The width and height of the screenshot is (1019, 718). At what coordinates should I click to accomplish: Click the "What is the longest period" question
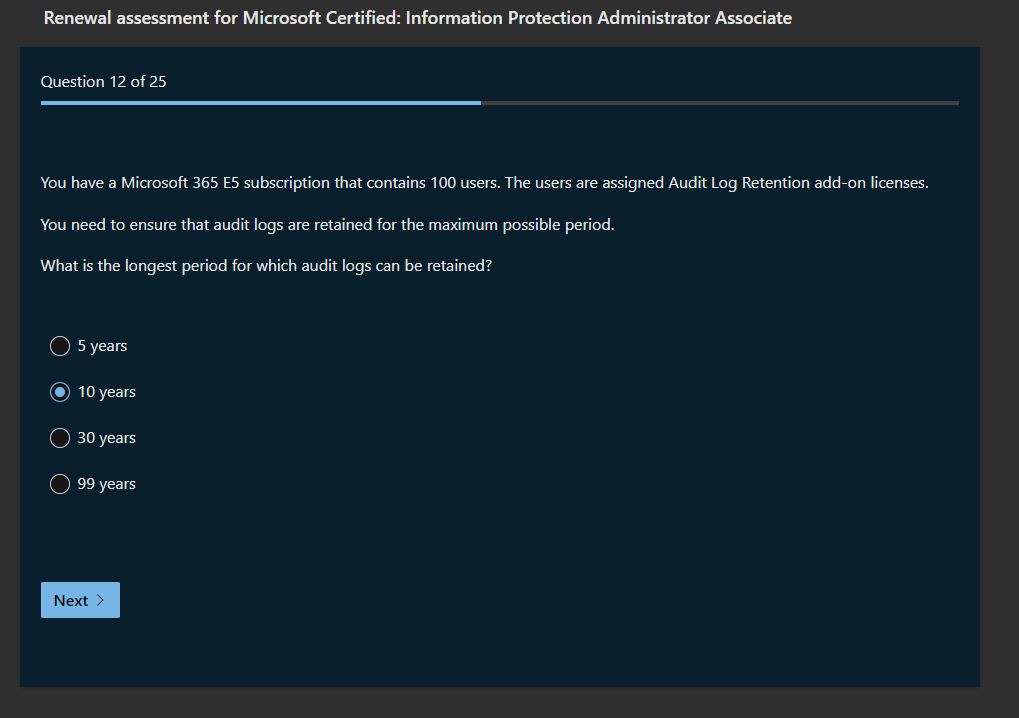click(266, 266)
